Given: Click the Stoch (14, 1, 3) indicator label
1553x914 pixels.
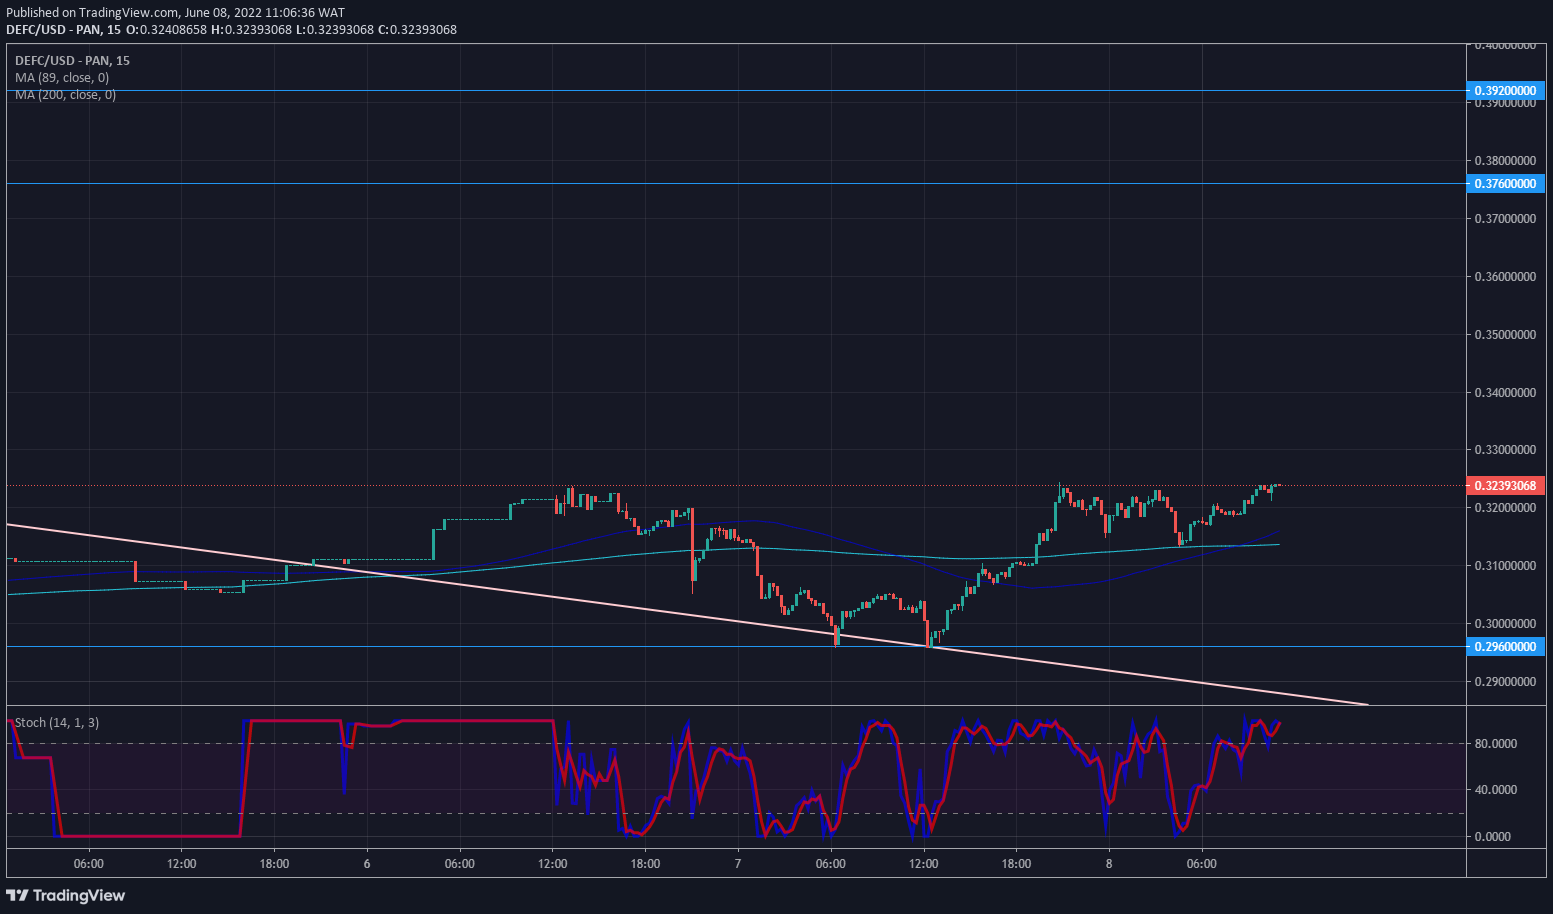Looking at the screenshot, I should pos(57,722).
